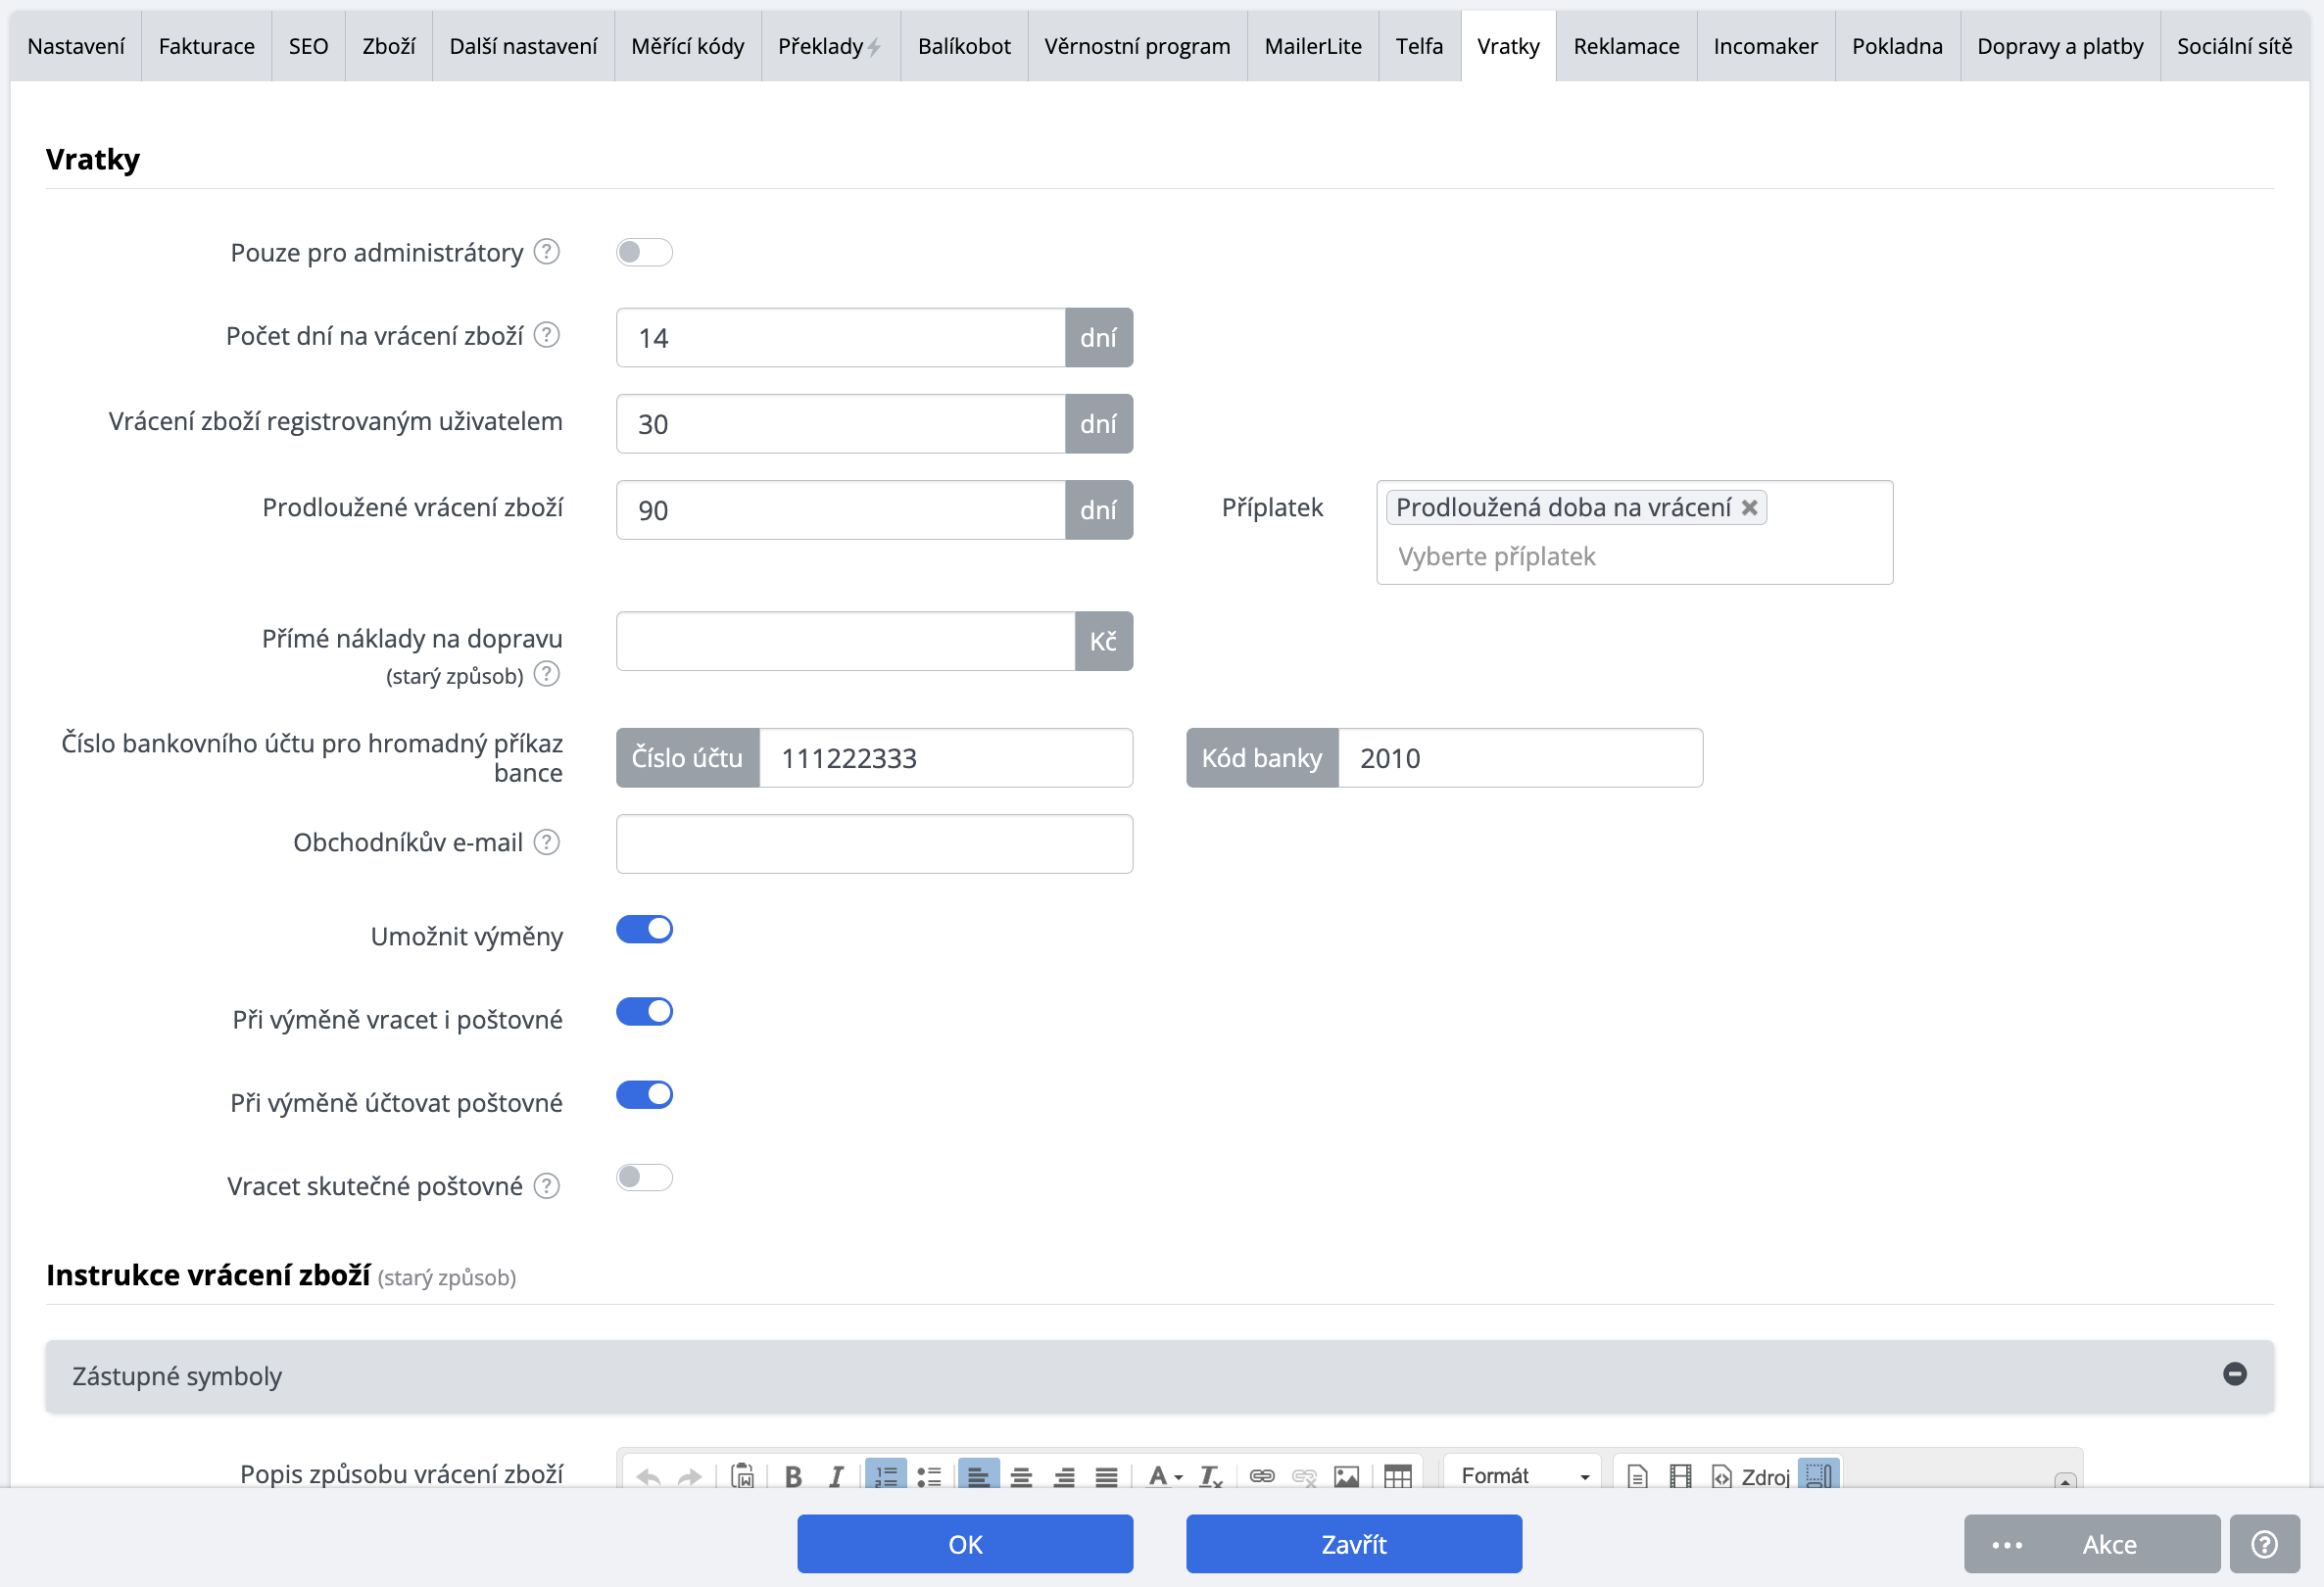
Task: Center-align text in the editor
Action: tap(1021, 1476)
